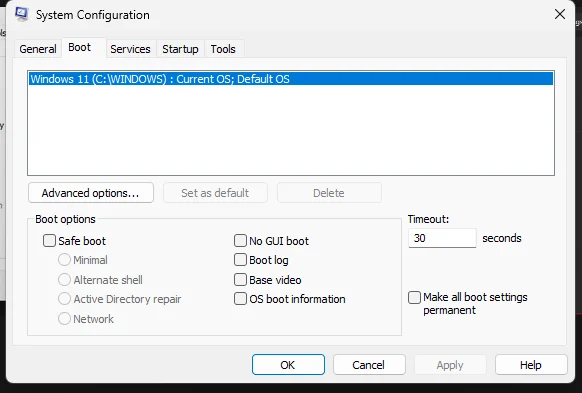Image resolution: width=582 pixels, height=393 pixels.
Task: Go to the Startup tab
Action: click(180, 49)
